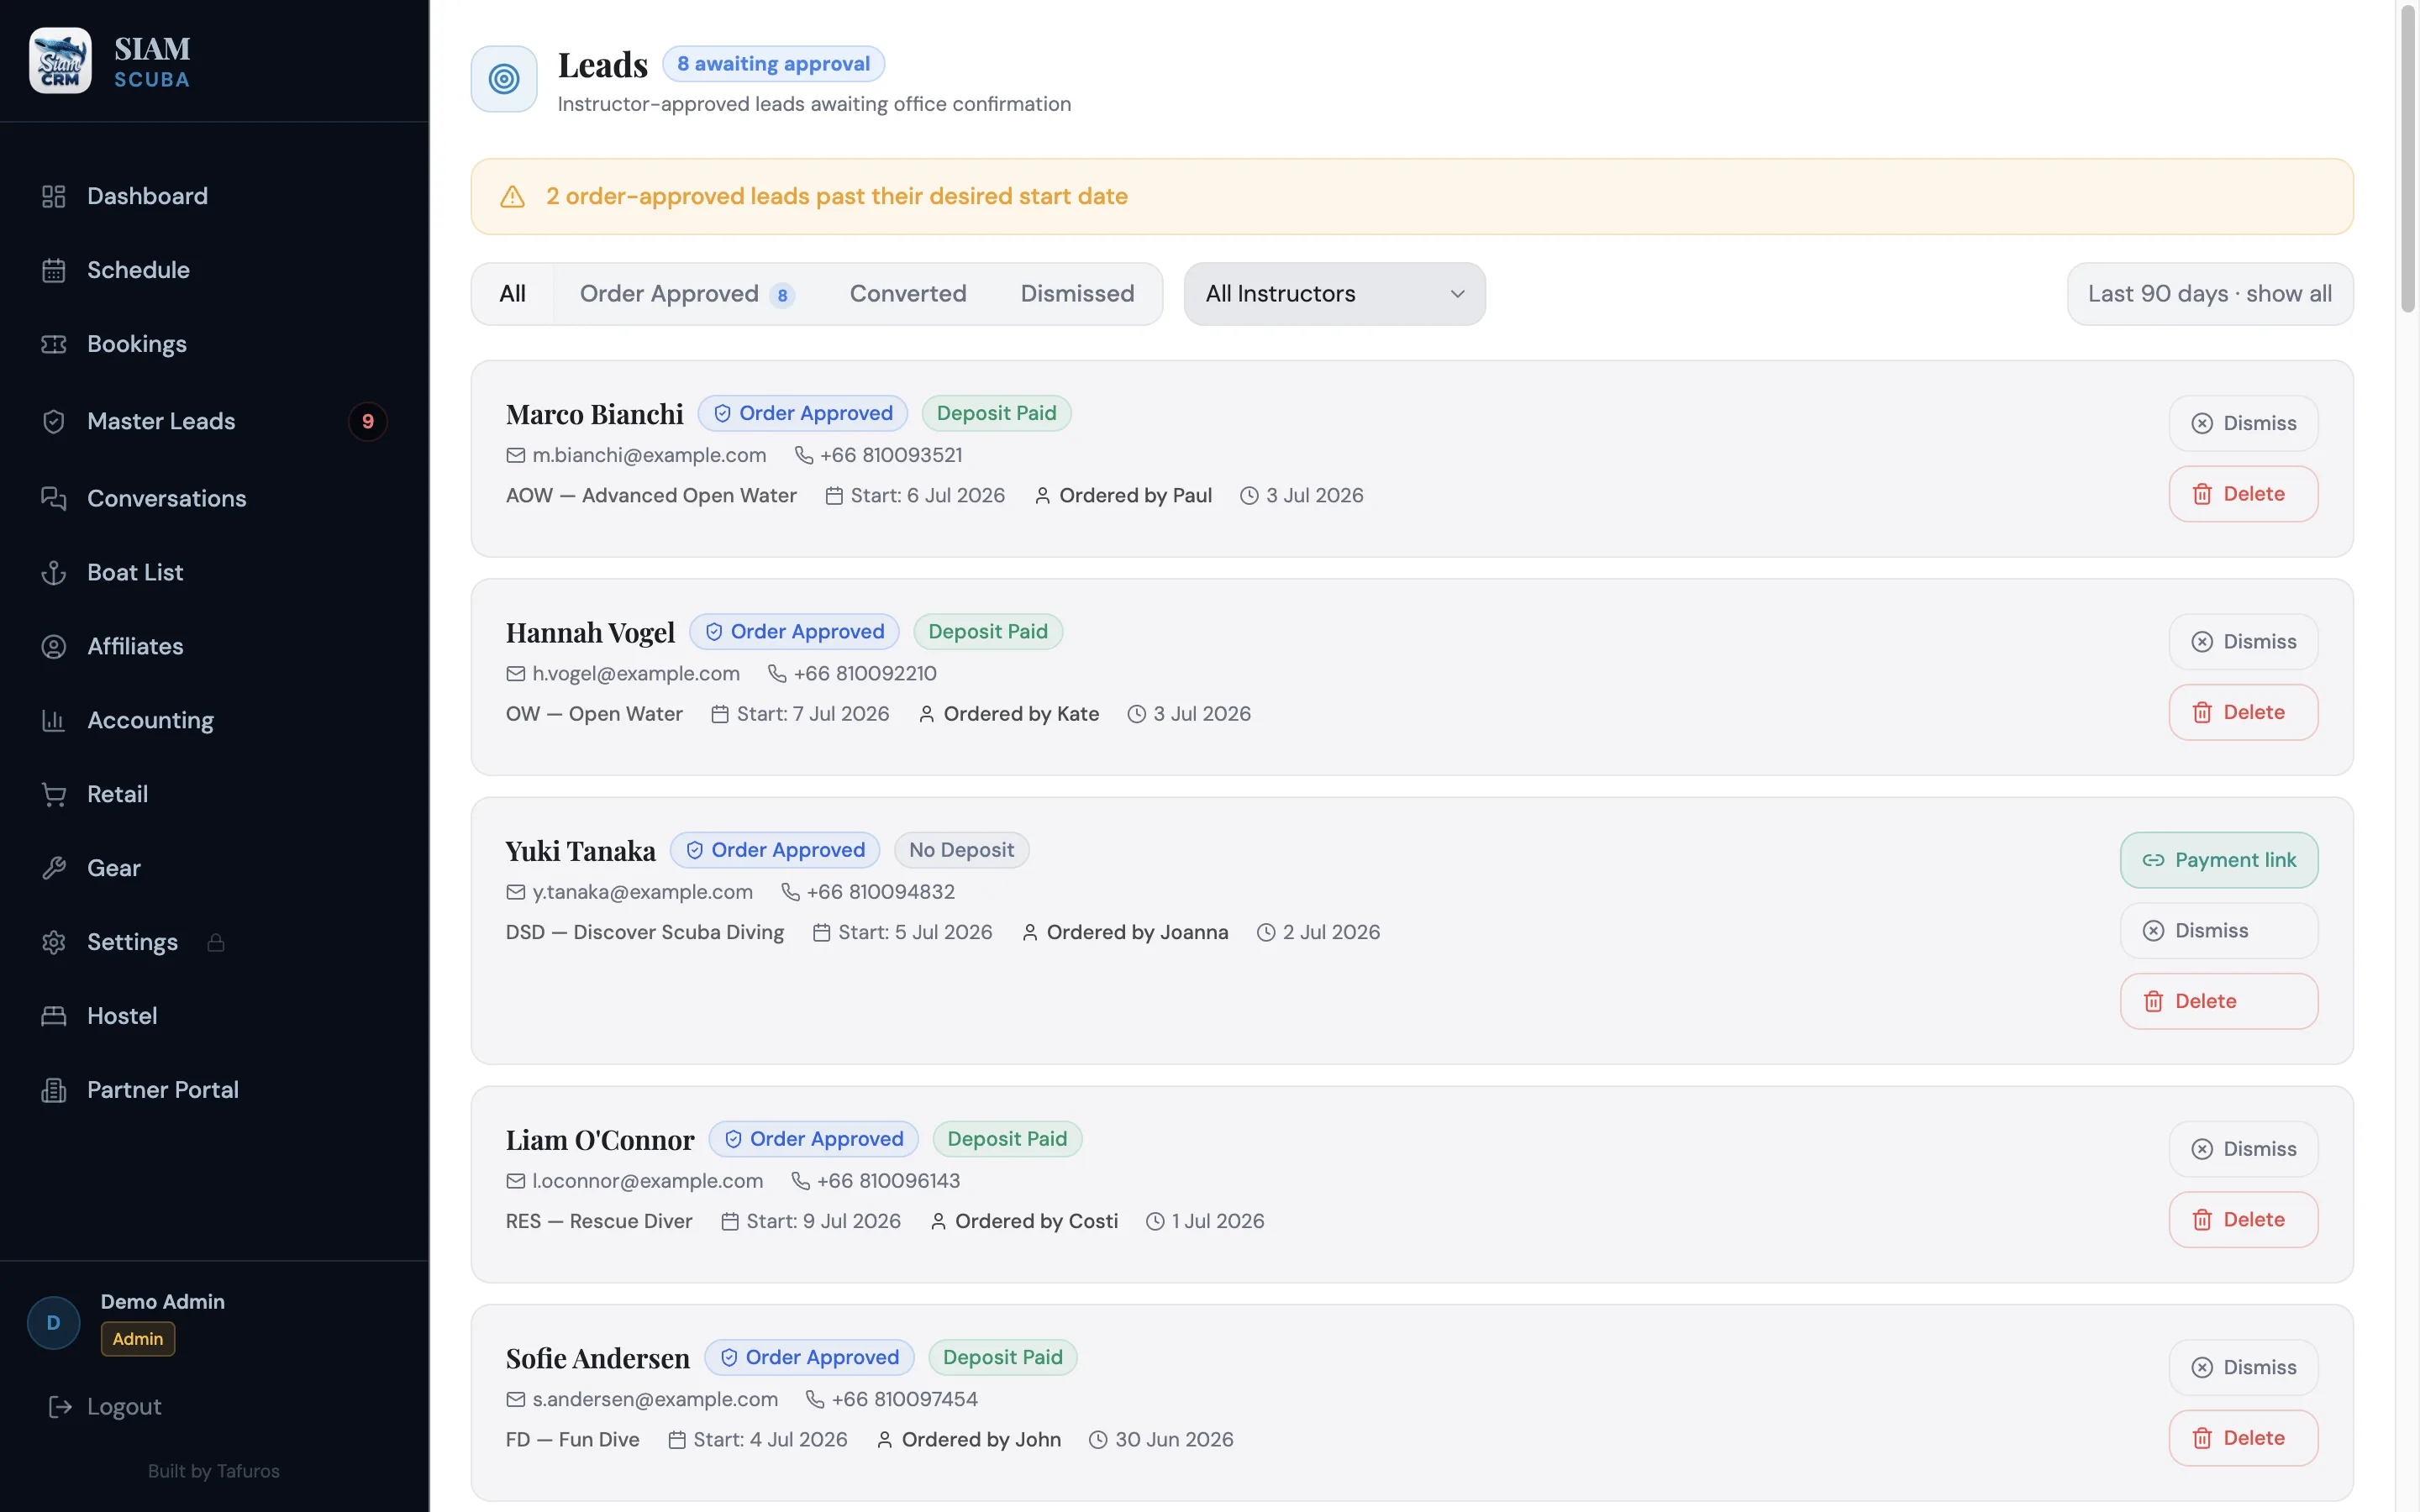Click the Siam CRM shark logo
Screen dimensions: 2420x1512
click(60, 60)
